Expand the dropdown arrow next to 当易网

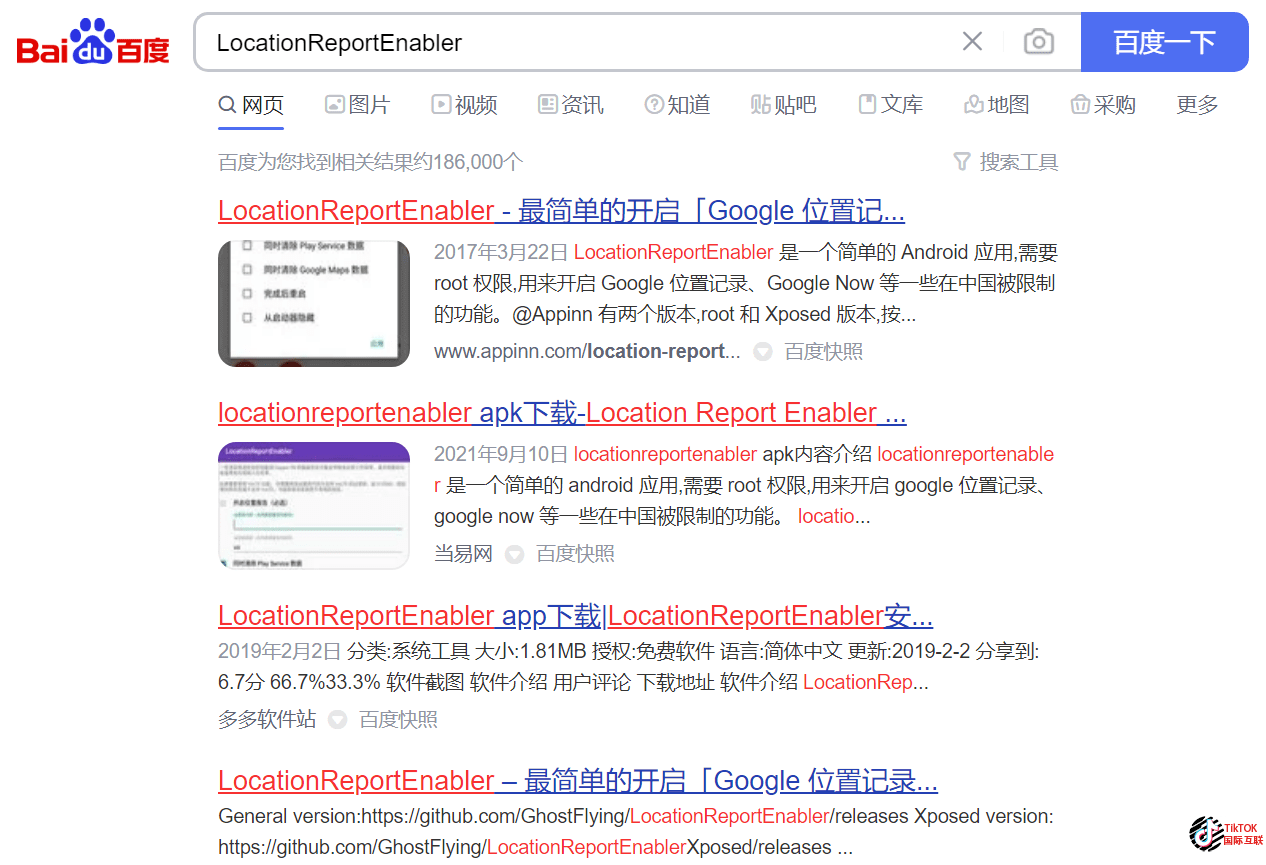click(x=514, y=554)
